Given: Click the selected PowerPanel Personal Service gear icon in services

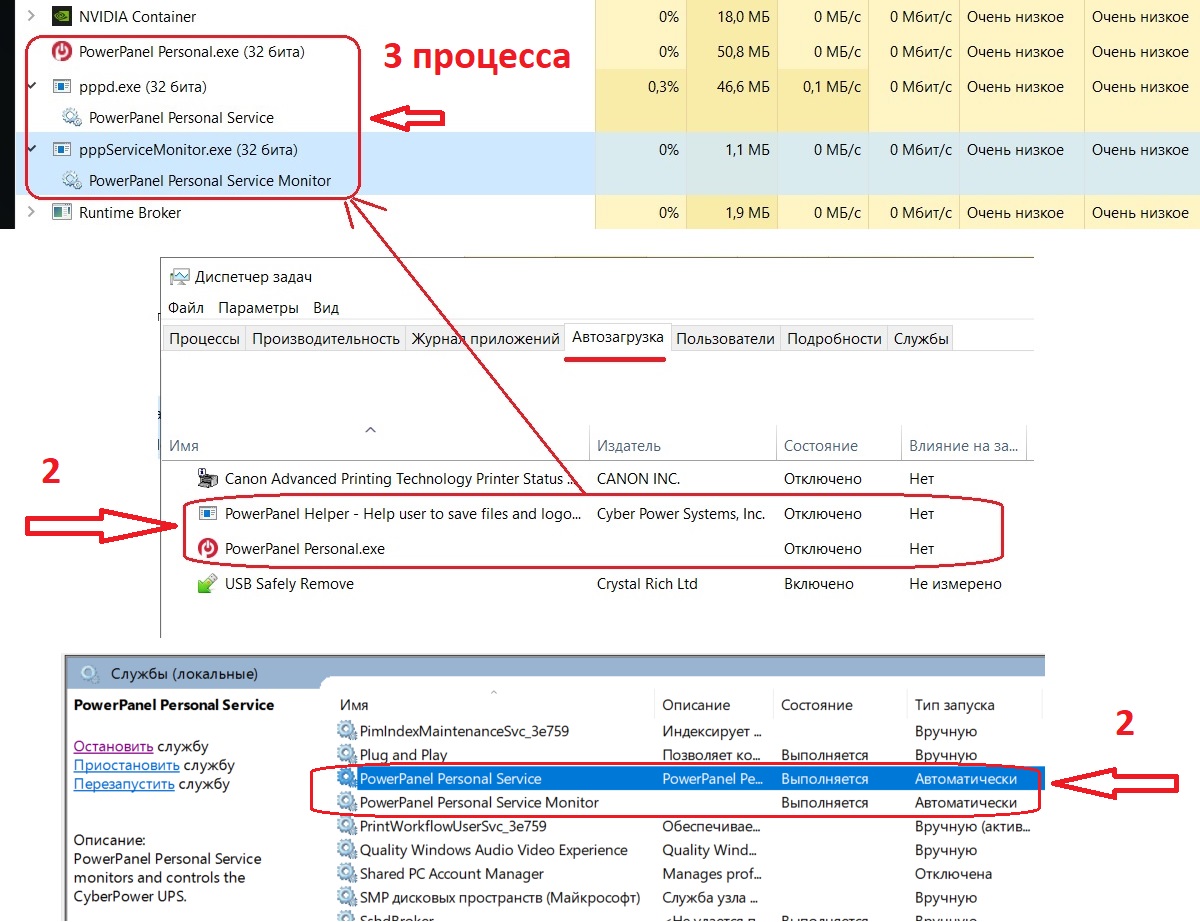Looking at the screenshot, I should pos(347,778).
